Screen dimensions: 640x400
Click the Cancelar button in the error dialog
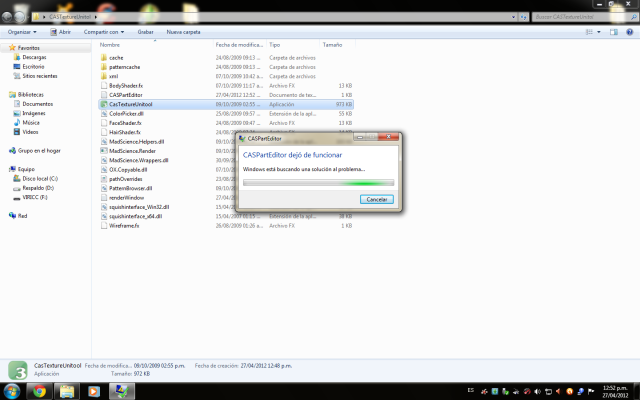375,199
